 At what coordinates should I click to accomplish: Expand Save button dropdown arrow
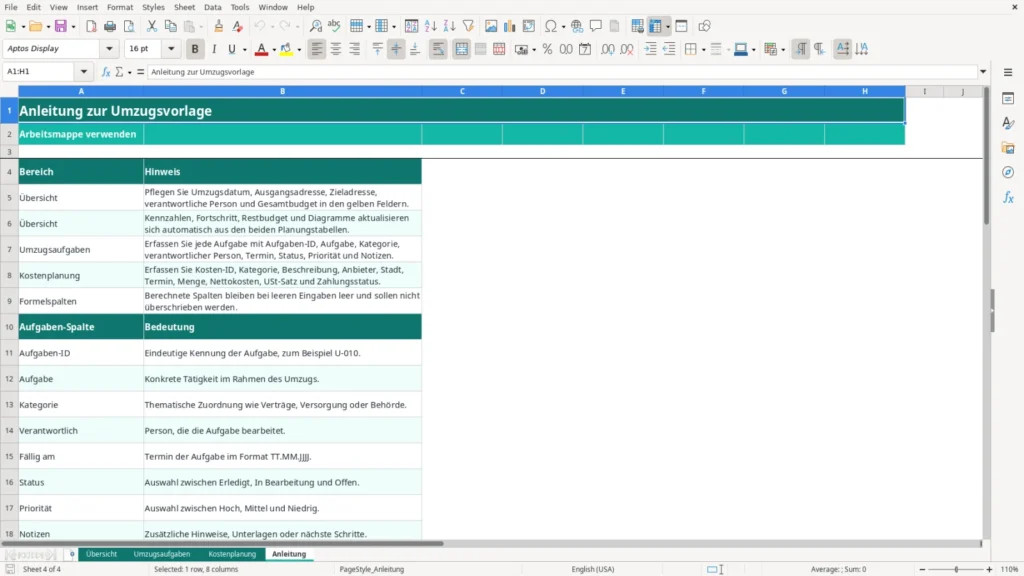[73, 27]
